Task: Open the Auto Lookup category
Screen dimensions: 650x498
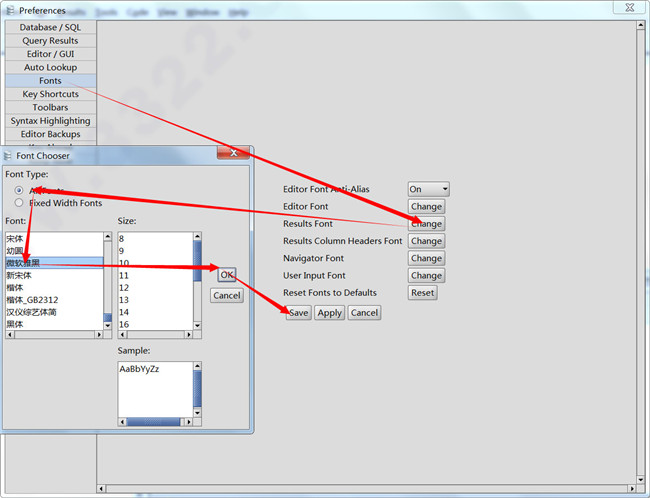Action: (x=50, y=67)
